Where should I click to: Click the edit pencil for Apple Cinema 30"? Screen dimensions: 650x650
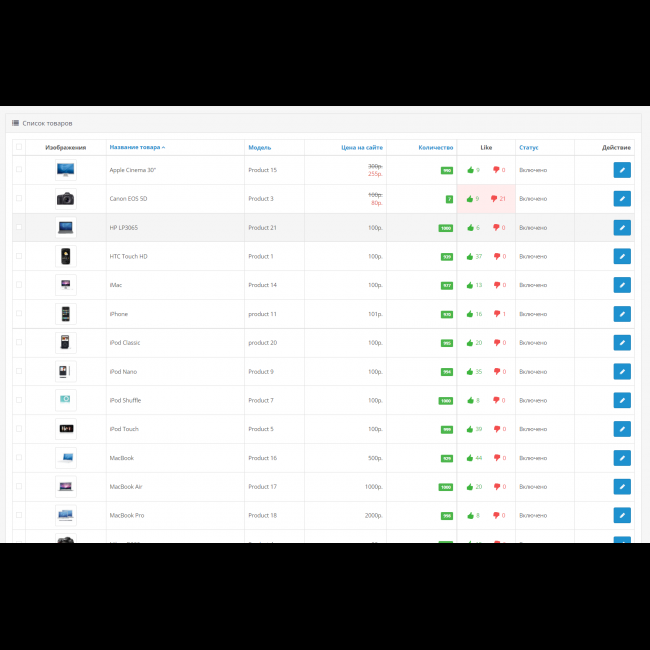click(622, 170)
